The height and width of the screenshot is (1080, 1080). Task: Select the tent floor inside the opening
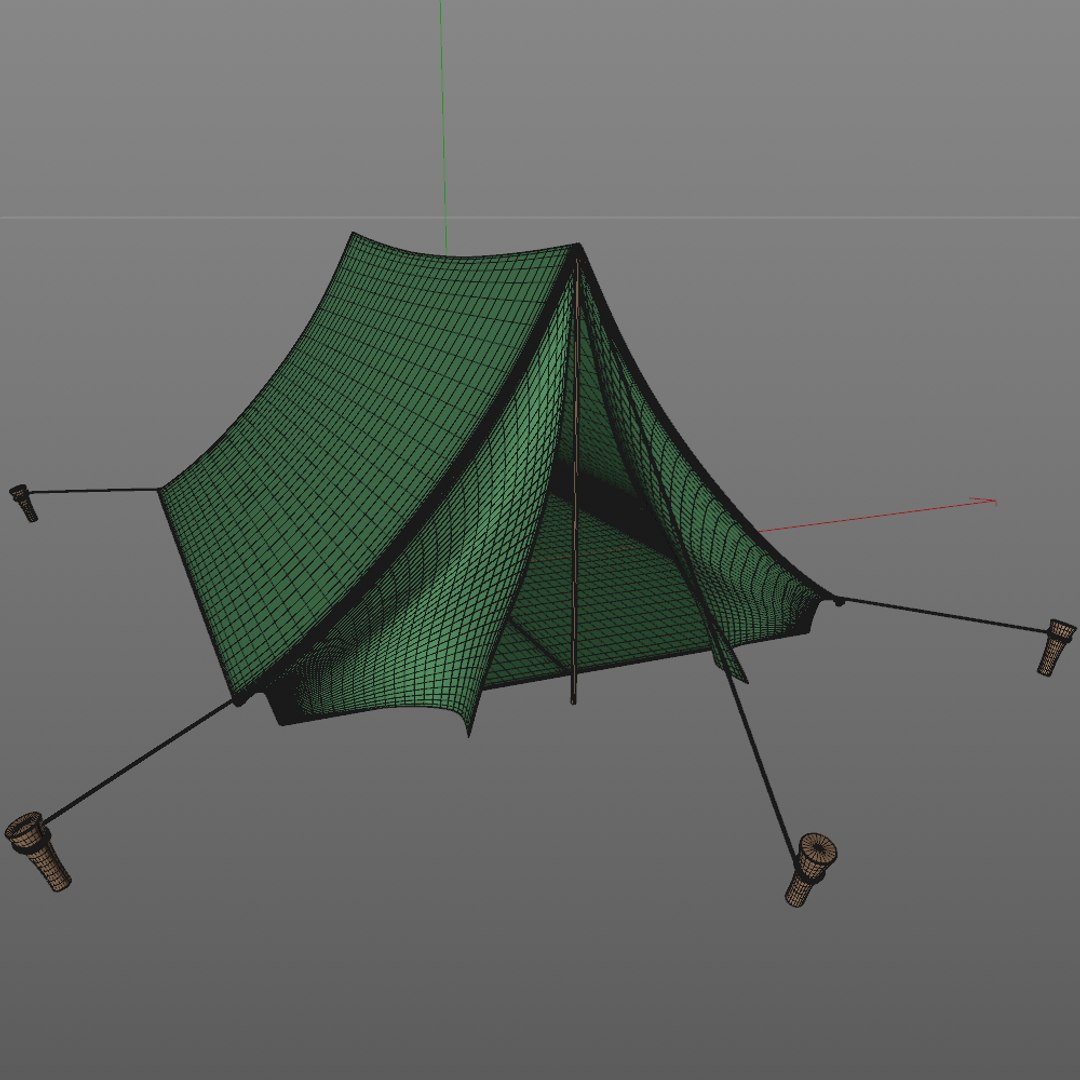606,599
